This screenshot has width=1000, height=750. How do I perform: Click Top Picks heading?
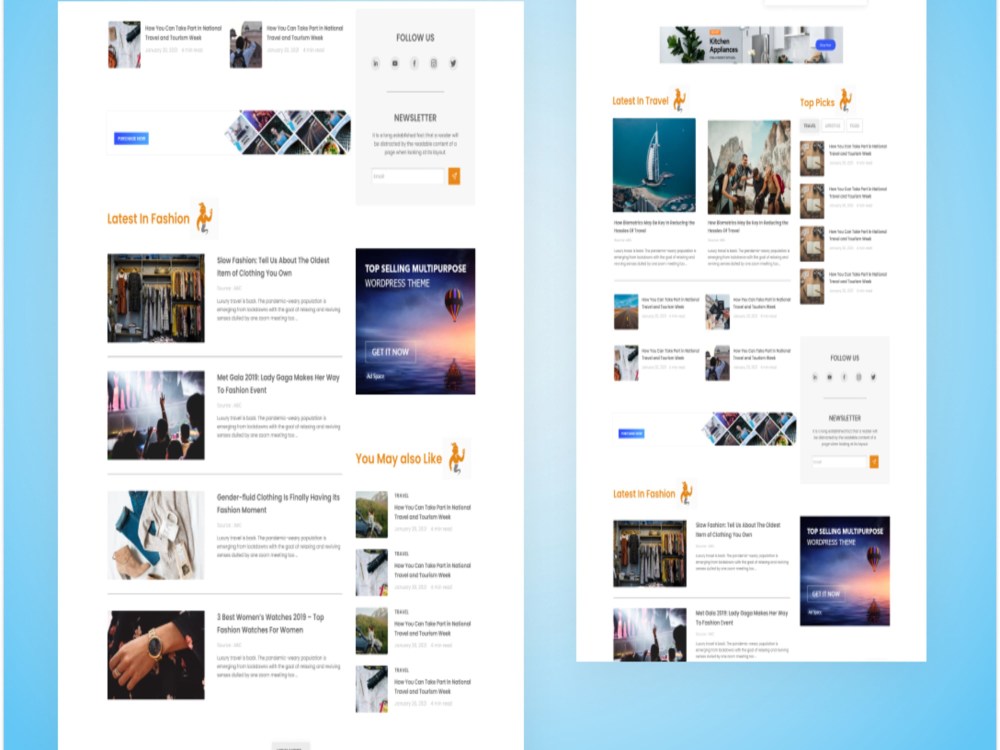[x=817, y=102]
